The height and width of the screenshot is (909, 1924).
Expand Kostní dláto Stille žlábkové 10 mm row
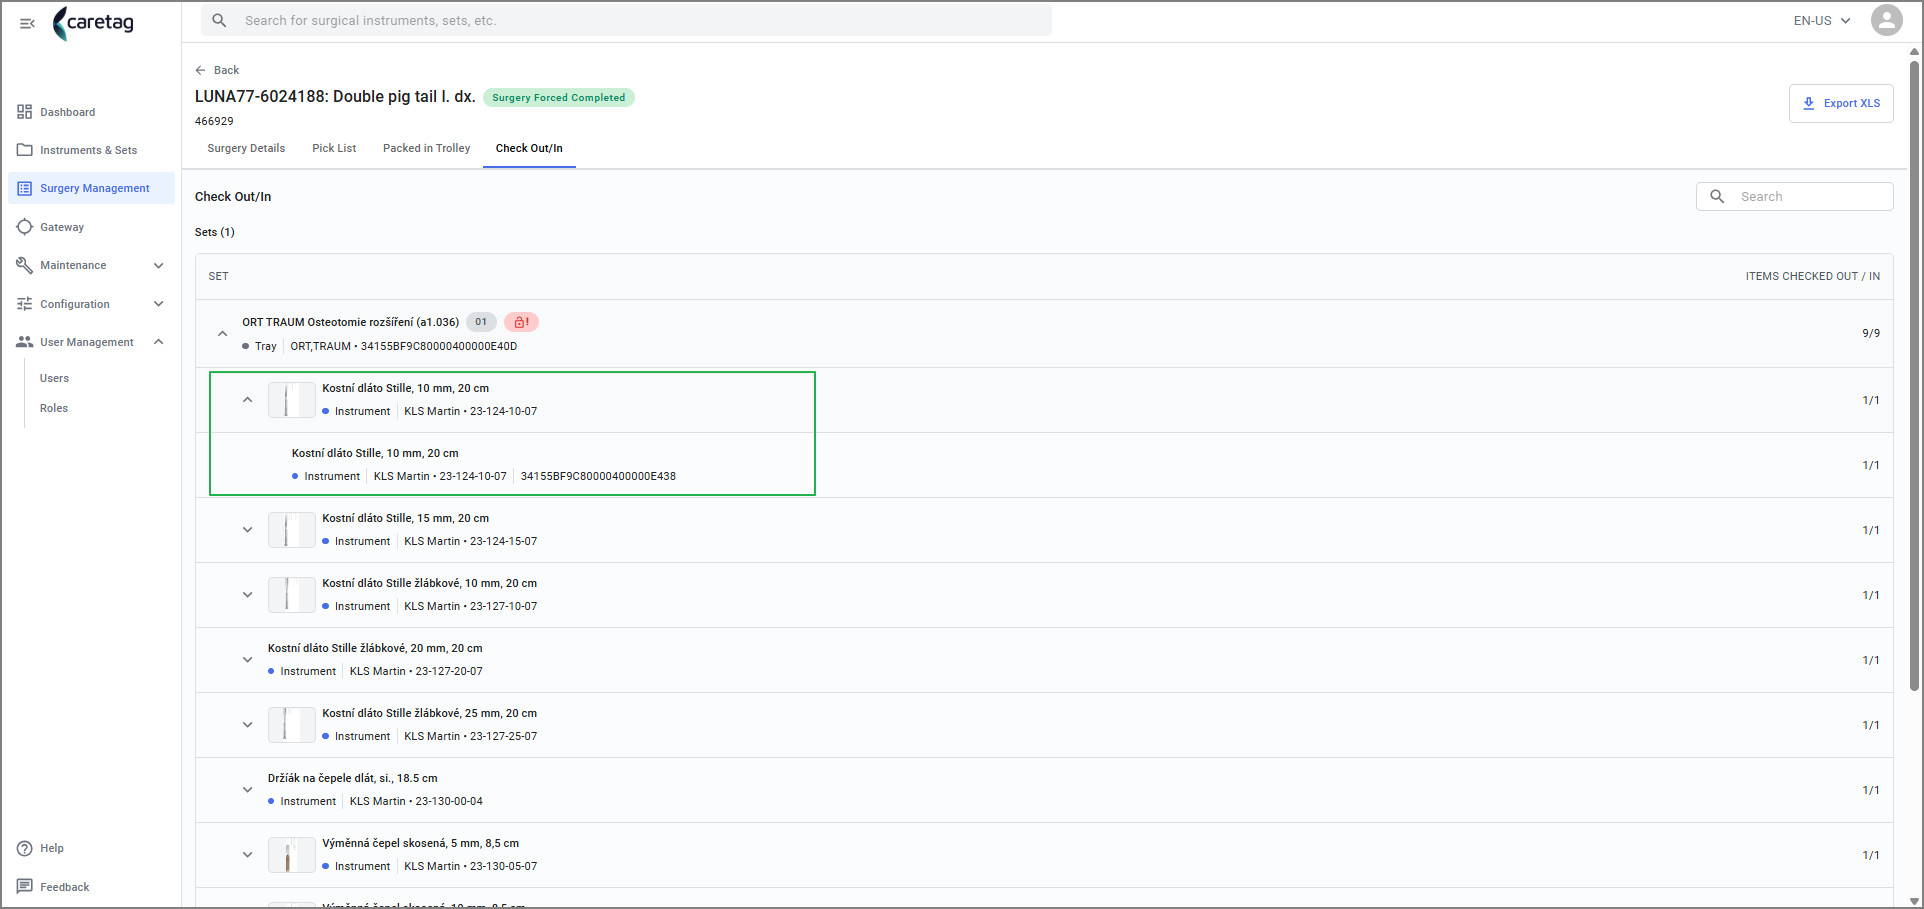point(247,595)
